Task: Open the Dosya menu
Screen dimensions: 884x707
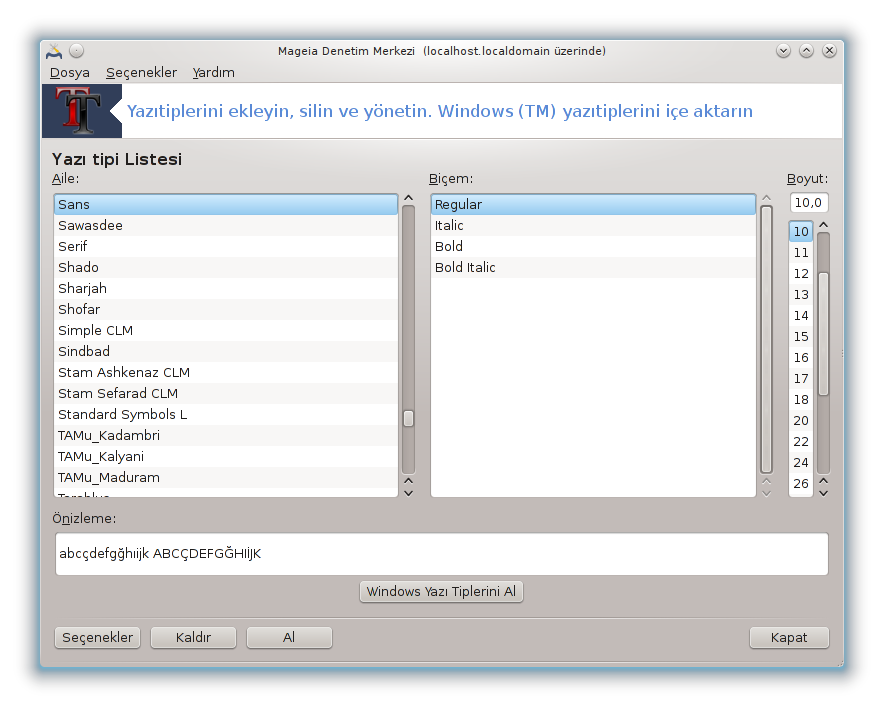Action: [x=70, y=73]
